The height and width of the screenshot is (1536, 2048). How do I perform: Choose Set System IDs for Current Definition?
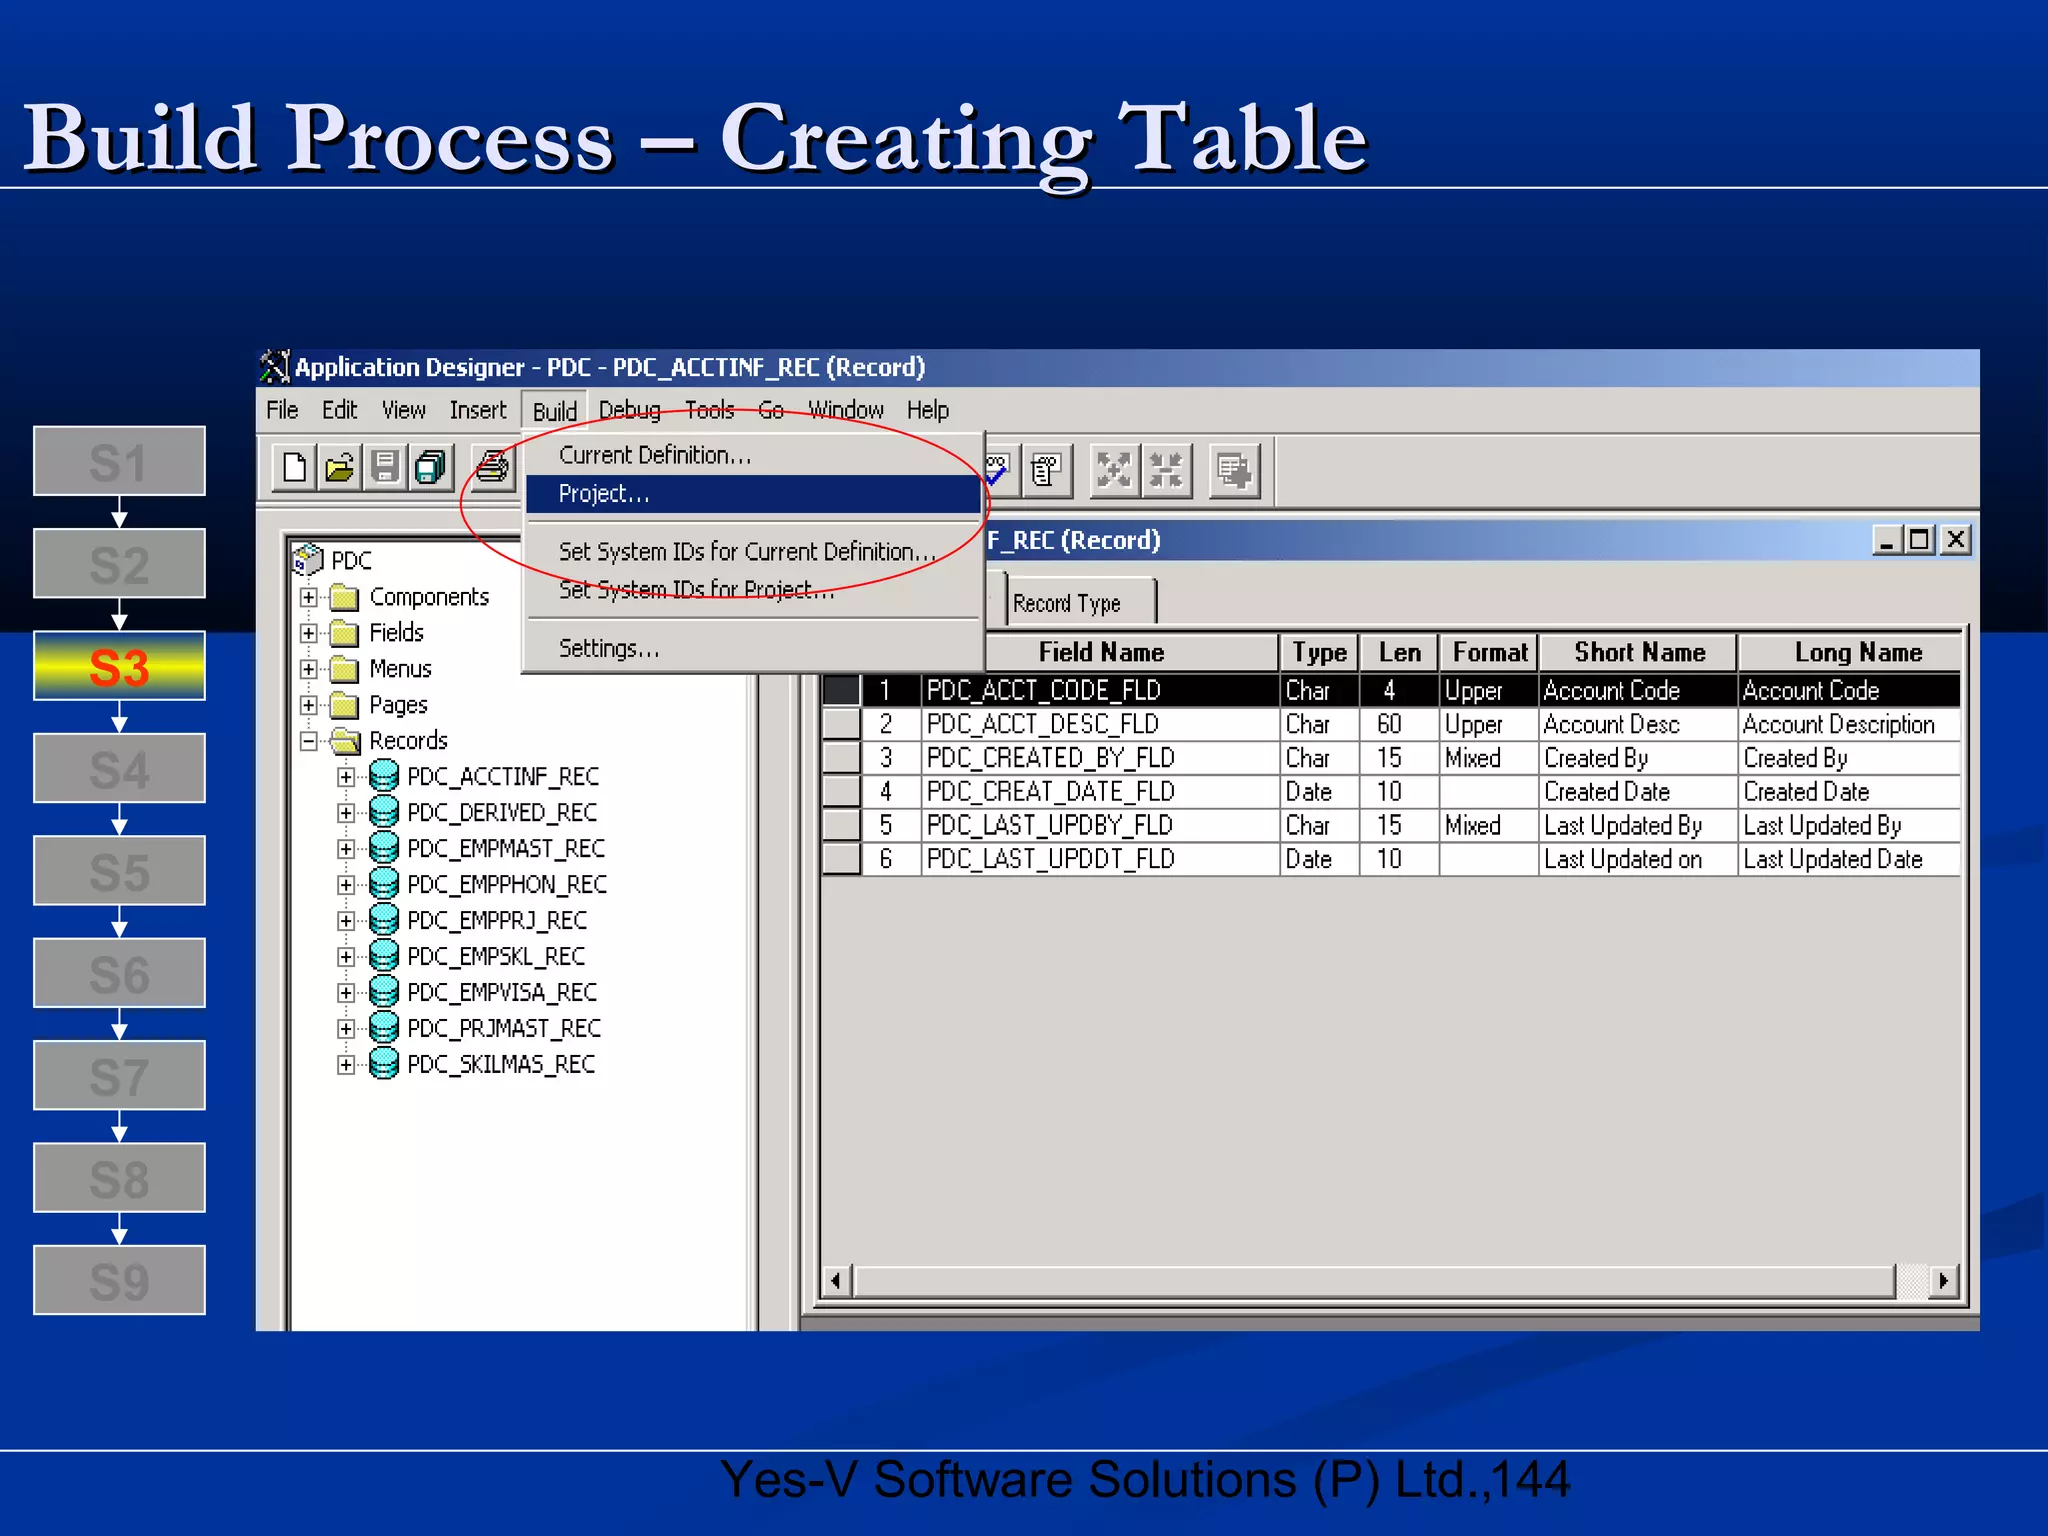[x=753, y=551]
